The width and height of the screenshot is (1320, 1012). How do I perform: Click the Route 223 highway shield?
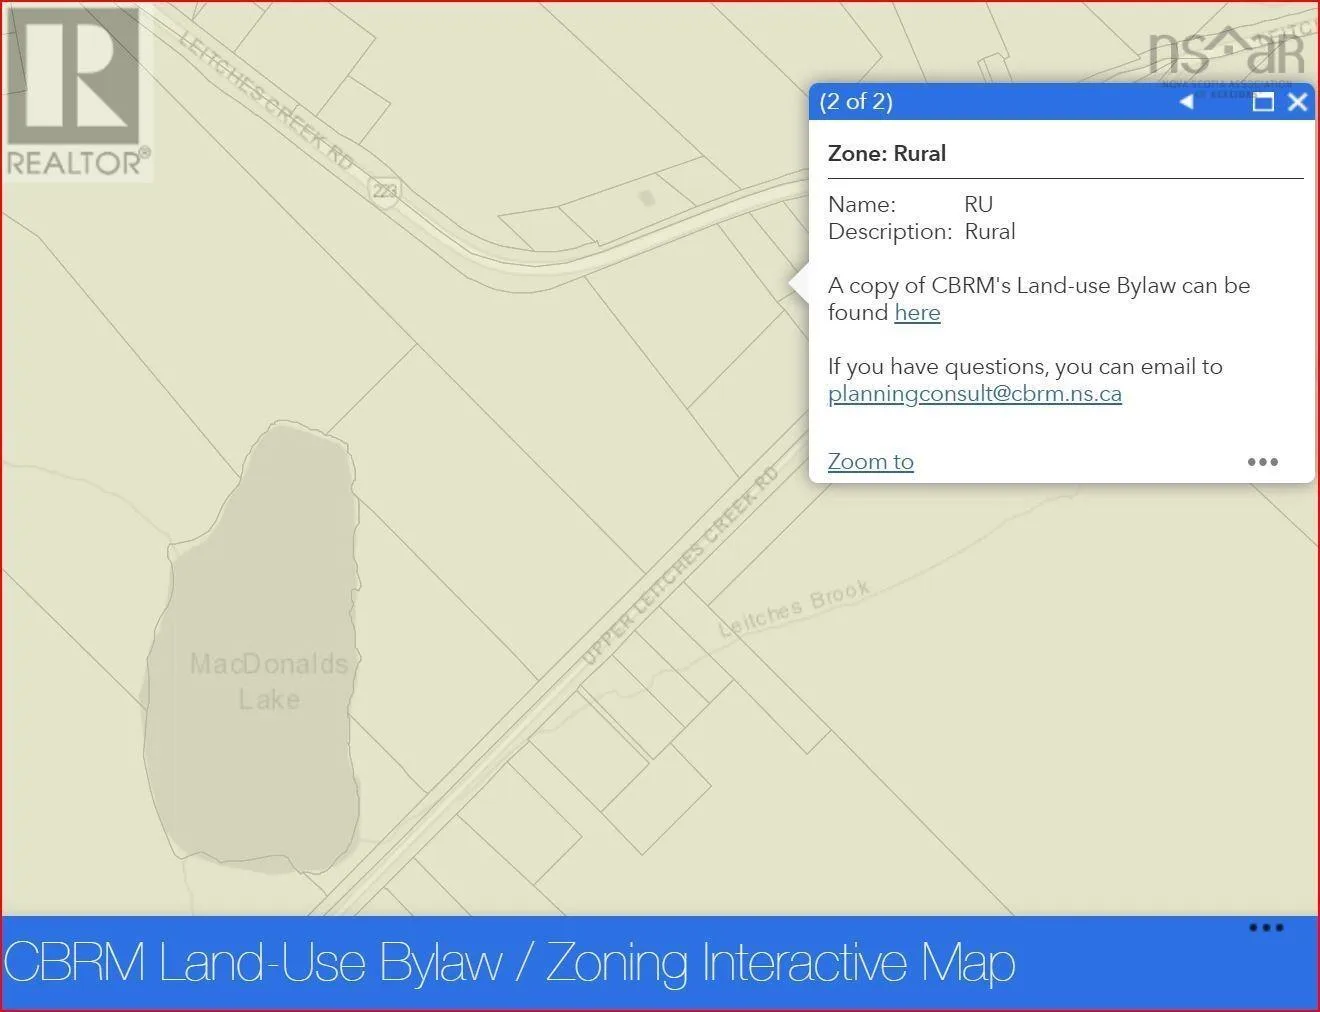(x=384, y=189)
